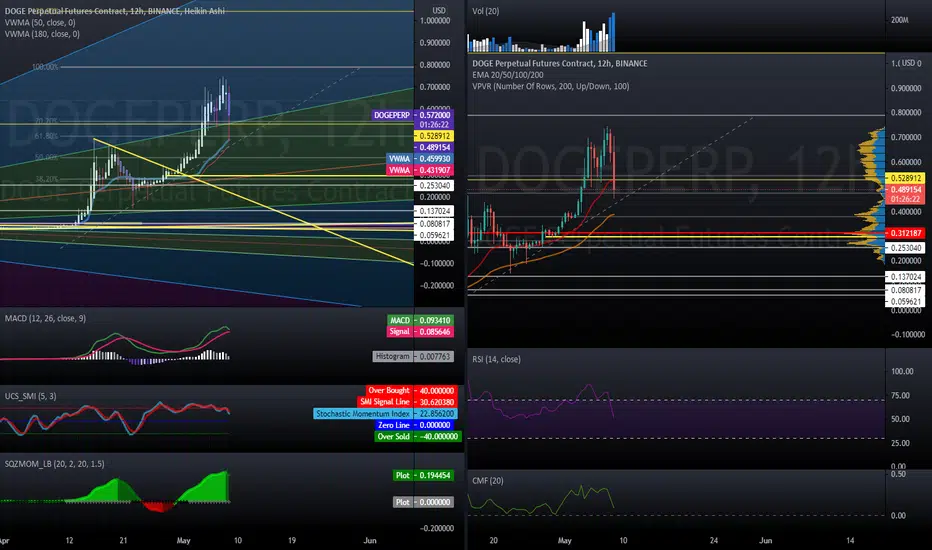Click the 12 date on left time axis
This screenshot has height=550, width=932.
tap(70, 540)
